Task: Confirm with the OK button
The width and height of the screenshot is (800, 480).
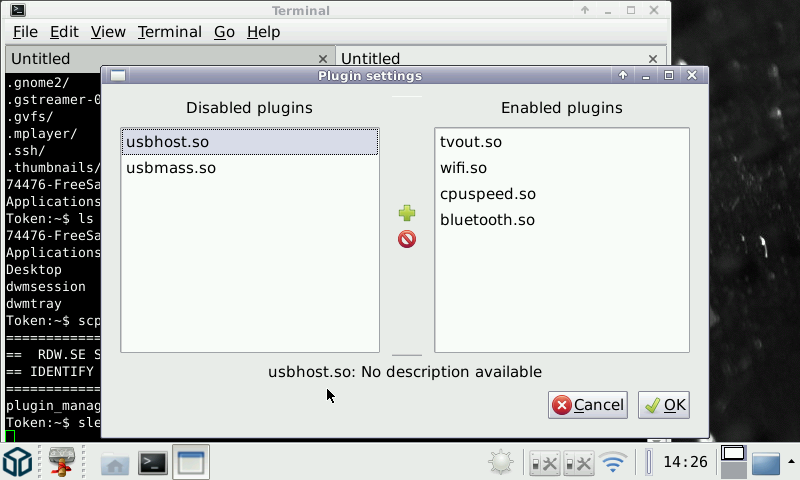Action: pos(664,405)
